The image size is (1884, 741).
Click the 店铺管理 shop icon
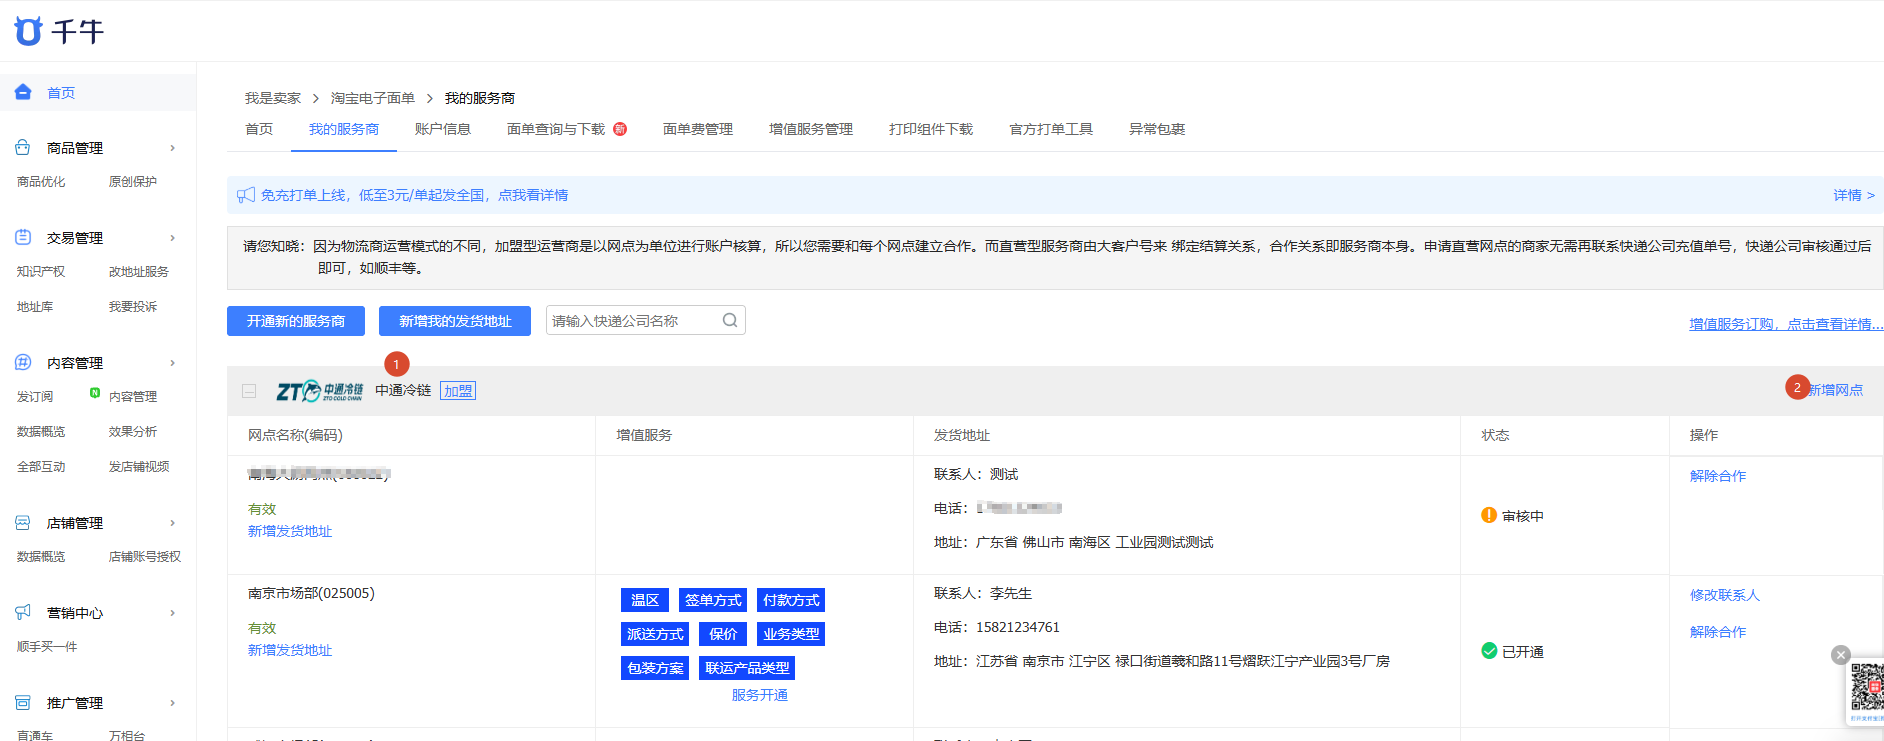[23, 522]
